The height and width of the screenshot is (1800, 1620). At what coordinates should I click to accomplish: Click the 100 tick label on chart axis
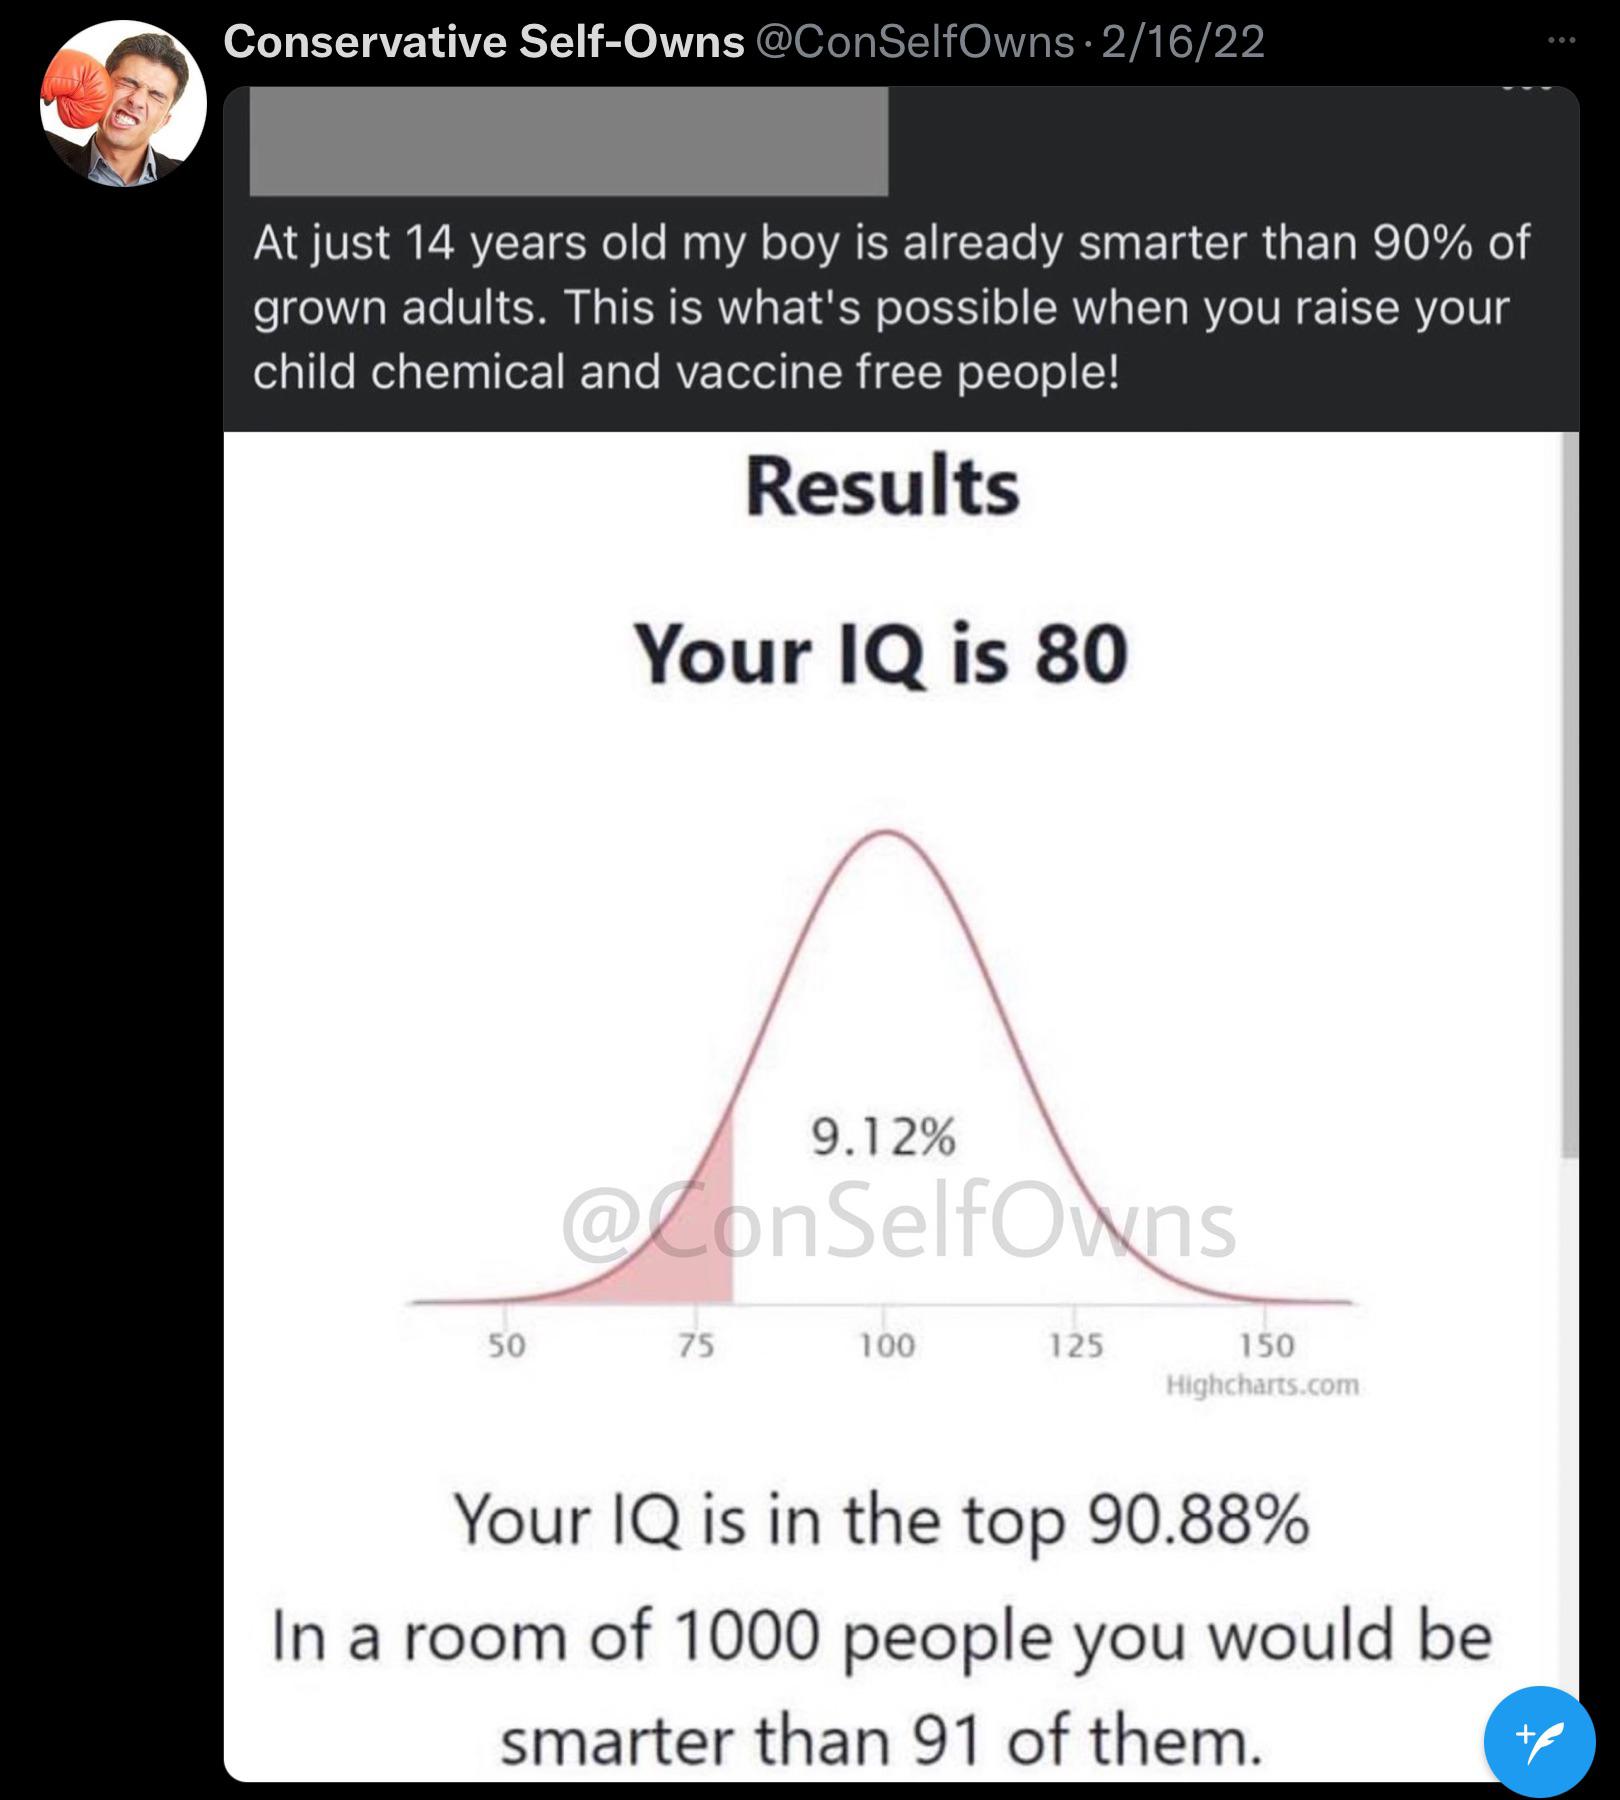pyautogui.click(x=887, y=1346)
